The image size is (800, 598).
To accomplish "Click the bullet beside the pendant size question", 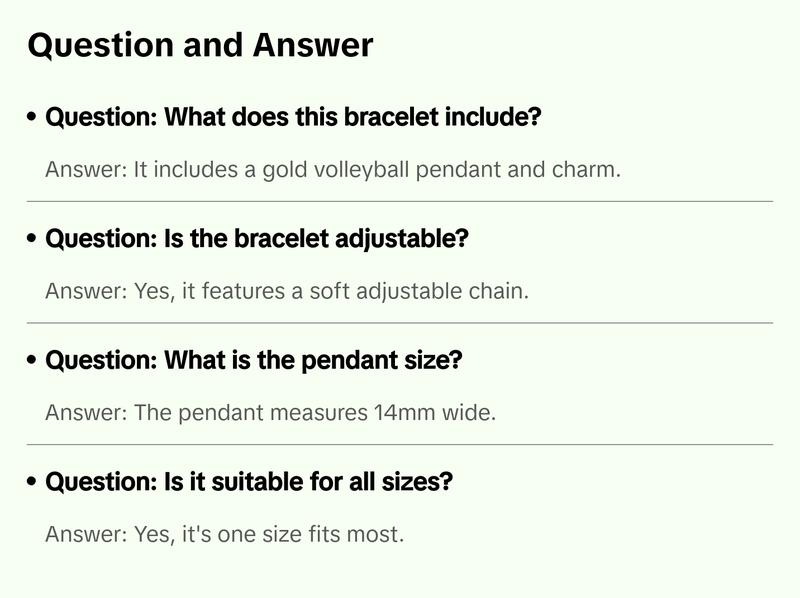I will pos(33,361).
